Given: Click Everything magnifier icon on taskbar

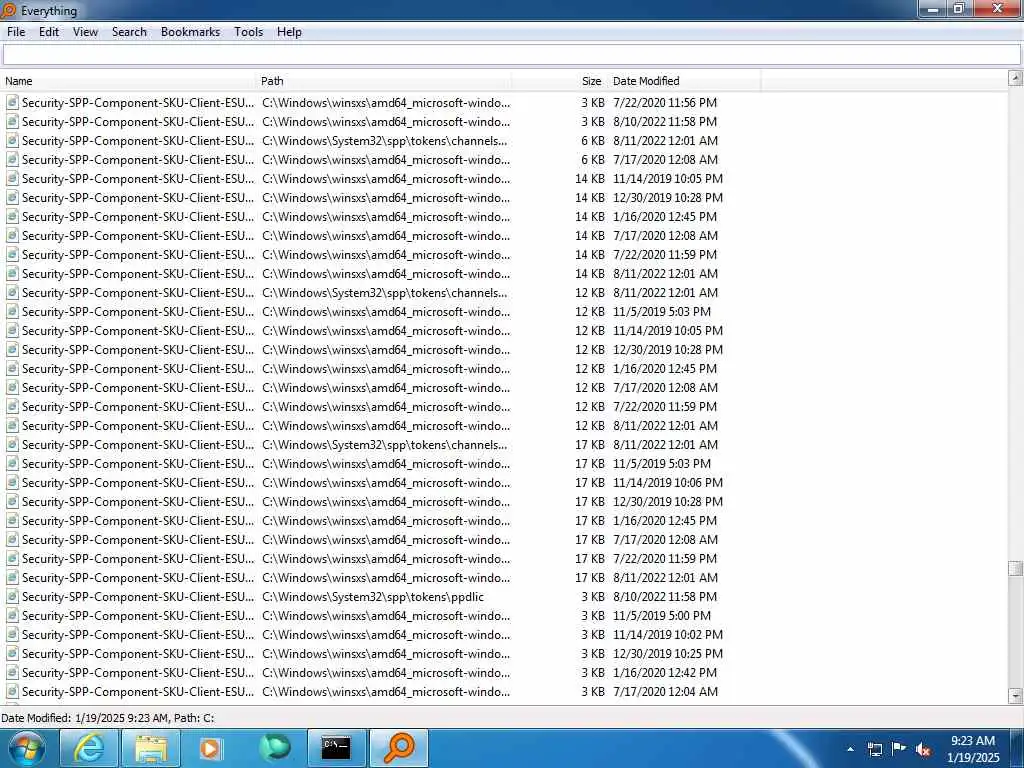Looking at the screenshot, I should tap(399, 748).
